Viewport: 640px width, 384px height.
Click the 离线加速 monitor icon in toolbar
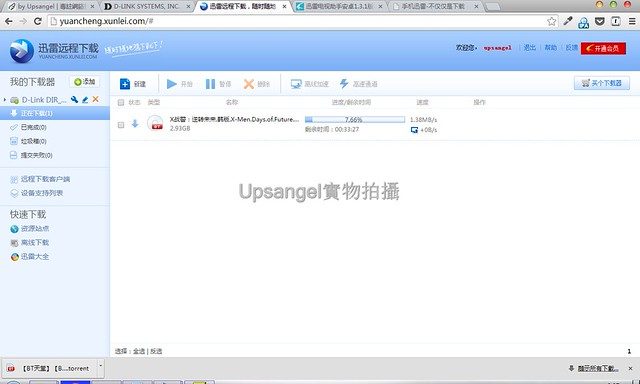point(296,84)
